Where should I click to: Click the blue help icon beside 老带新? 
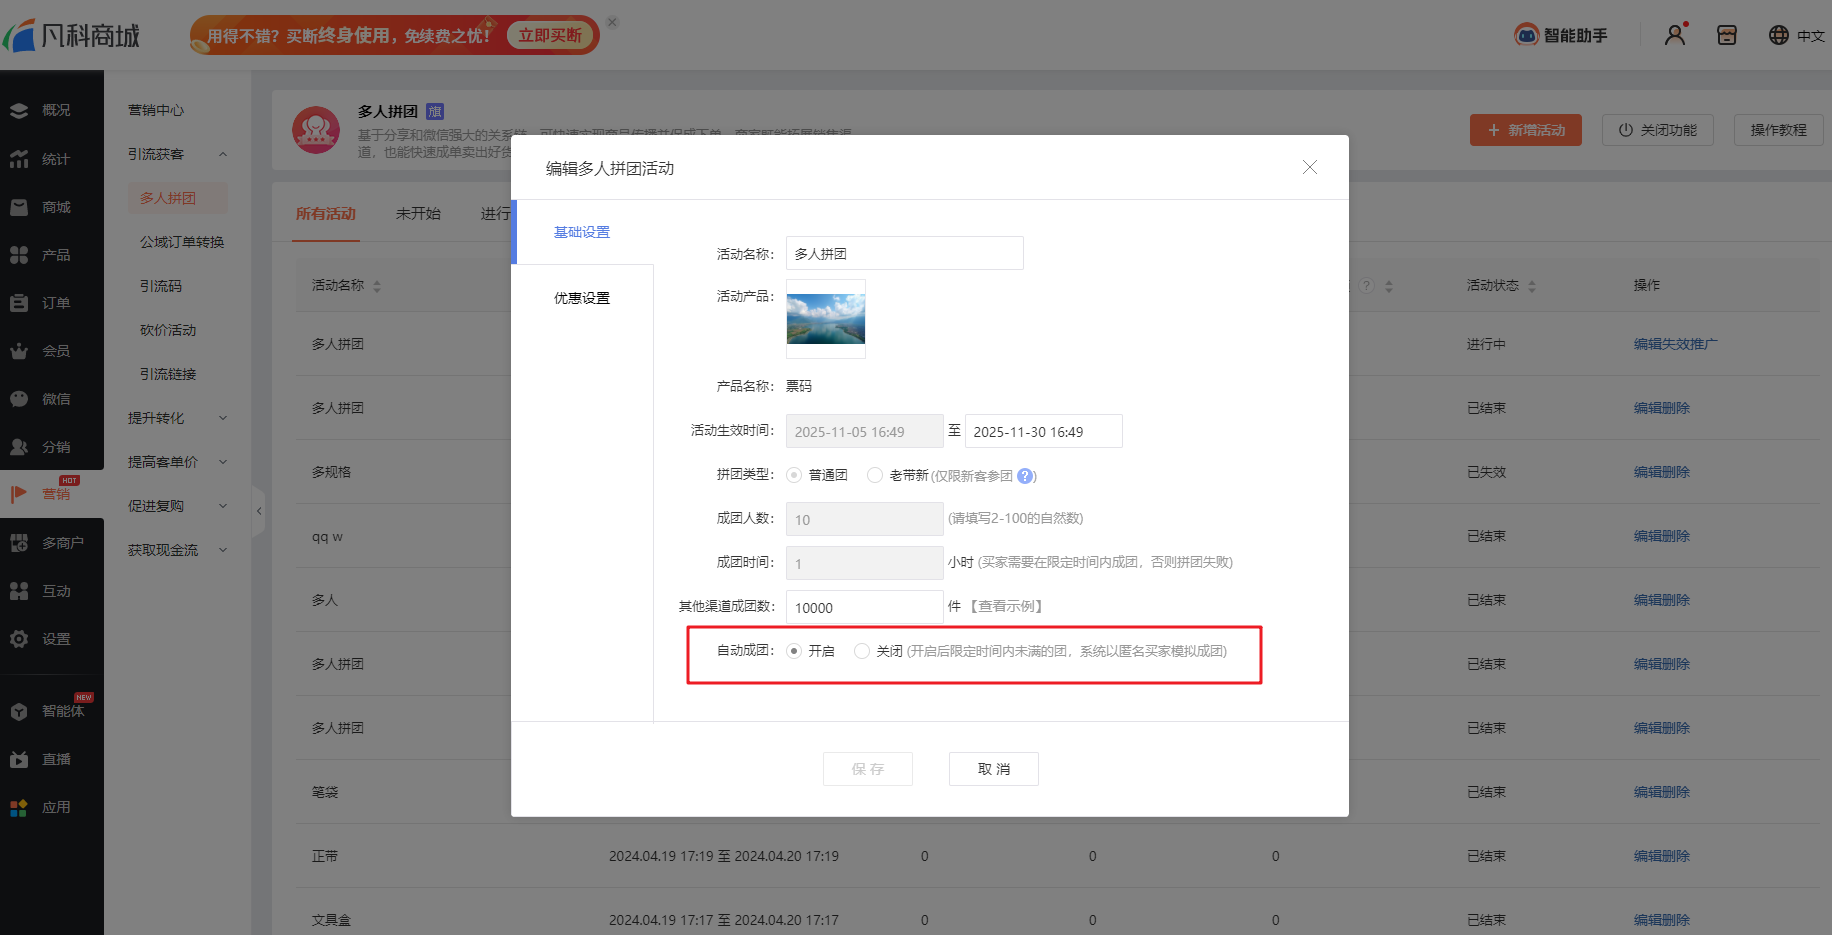[x=1025, y=476]
